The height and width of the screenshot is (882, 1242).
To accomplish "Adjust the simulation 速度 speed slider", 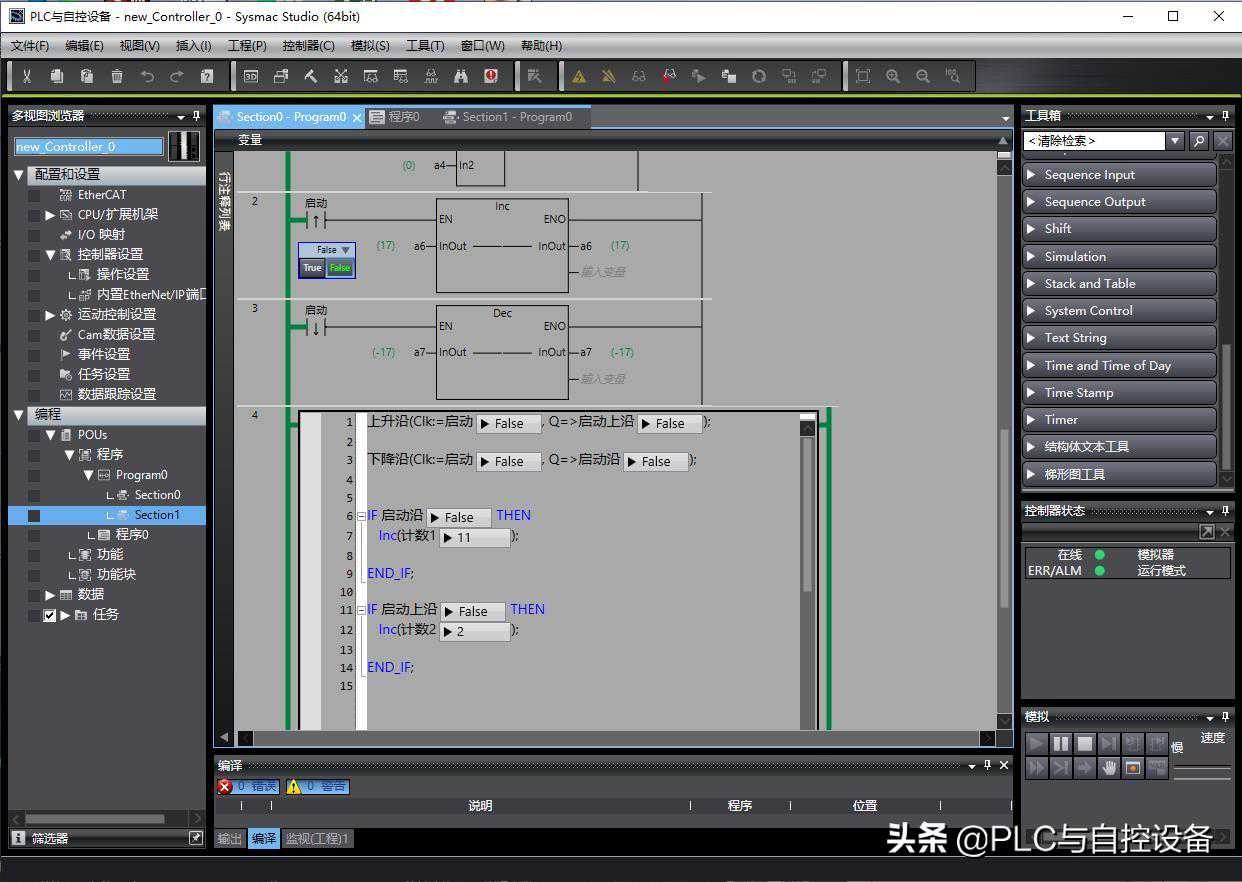I will [x=1202, y=770].
